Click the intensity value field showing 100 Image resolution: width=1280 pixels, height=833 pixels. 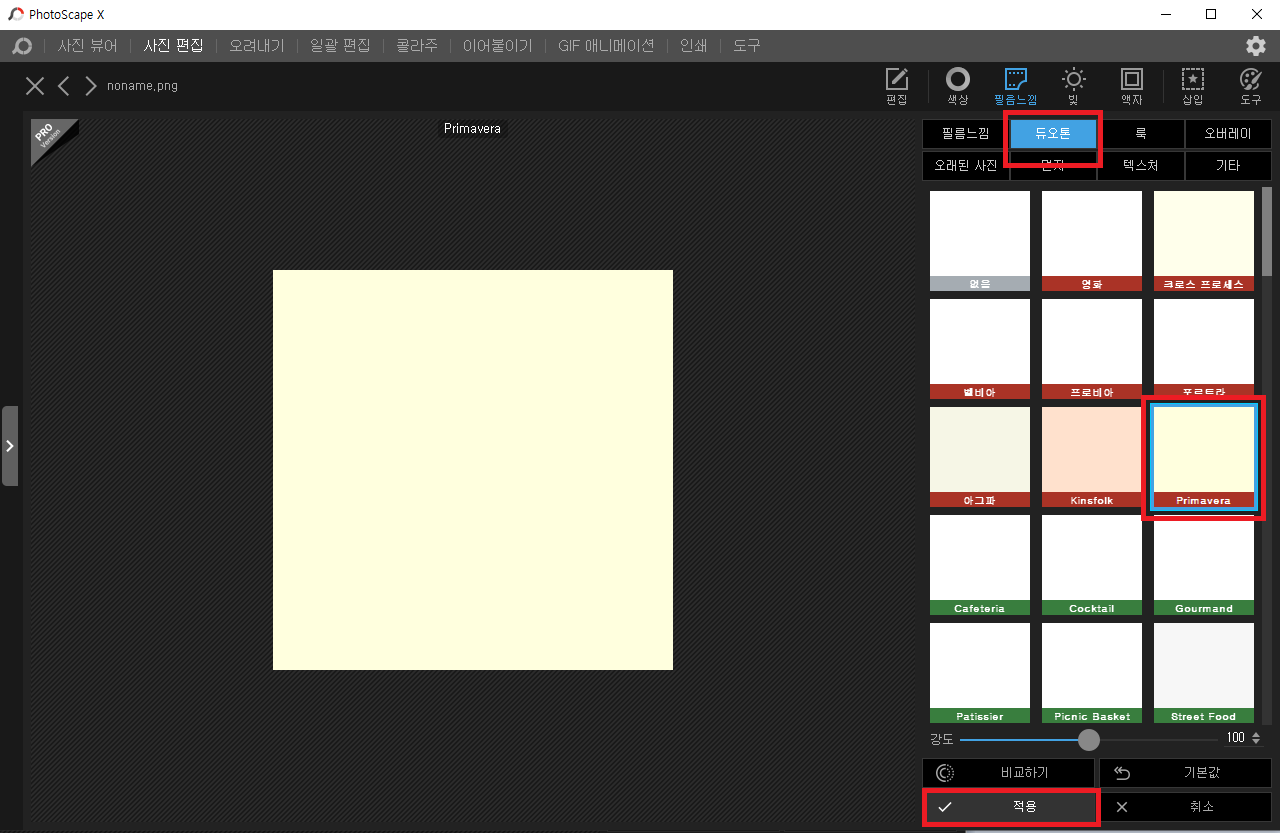coord(1236,738)
